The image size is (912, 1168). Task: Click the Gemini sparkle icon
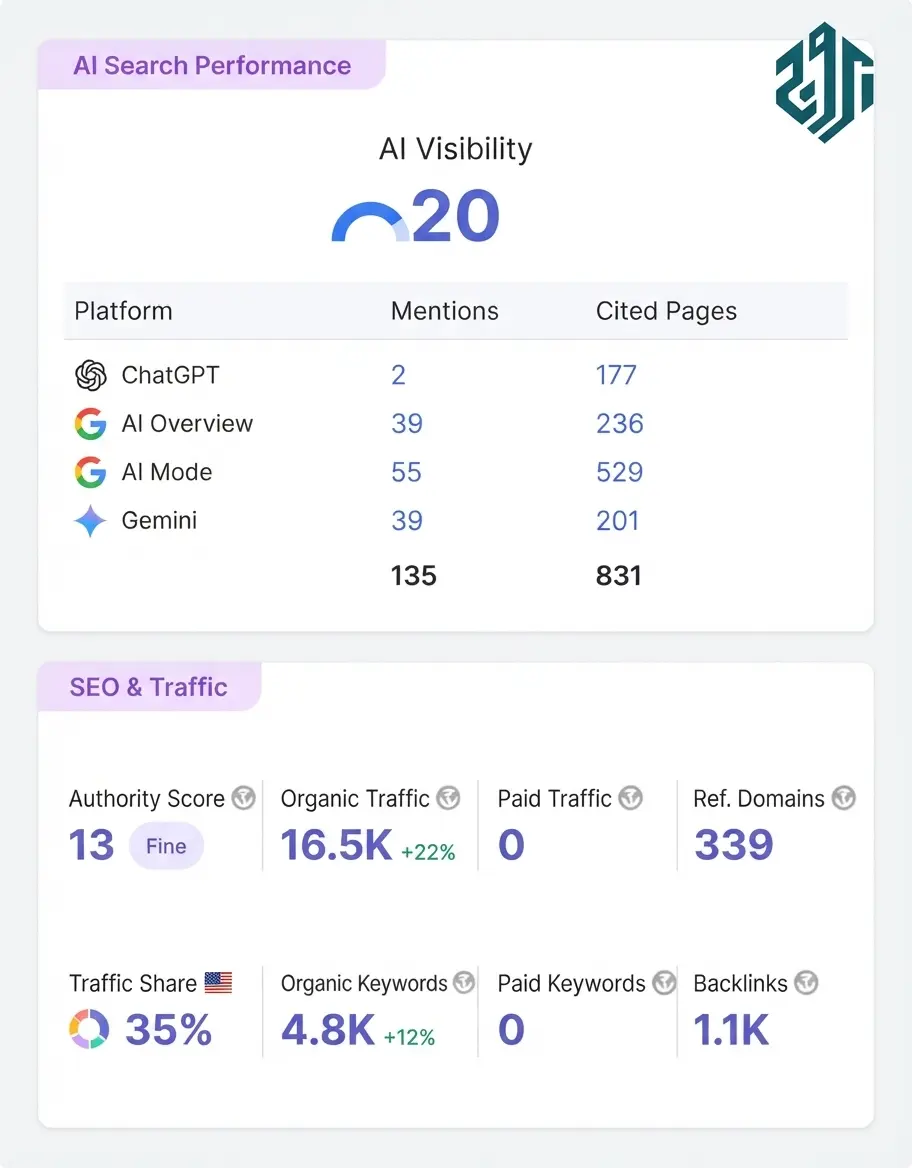click(x=90, y=521)
